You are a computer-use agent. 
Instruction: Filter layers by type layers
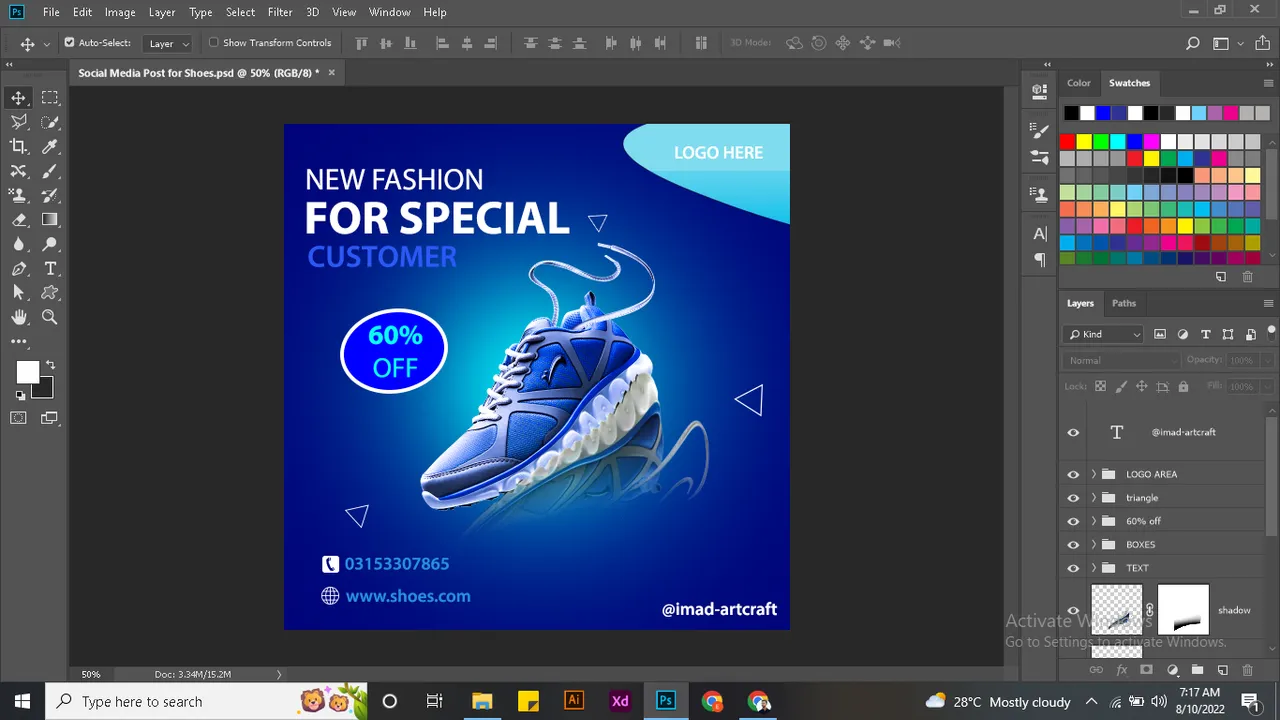click(1205, 334)
